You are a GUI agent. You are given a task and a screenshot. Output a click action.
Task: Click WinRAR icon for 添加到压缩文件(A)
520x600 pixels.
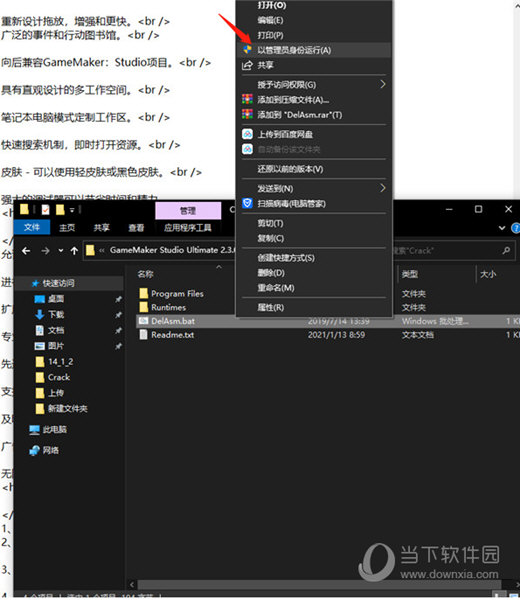coord(247,99)
